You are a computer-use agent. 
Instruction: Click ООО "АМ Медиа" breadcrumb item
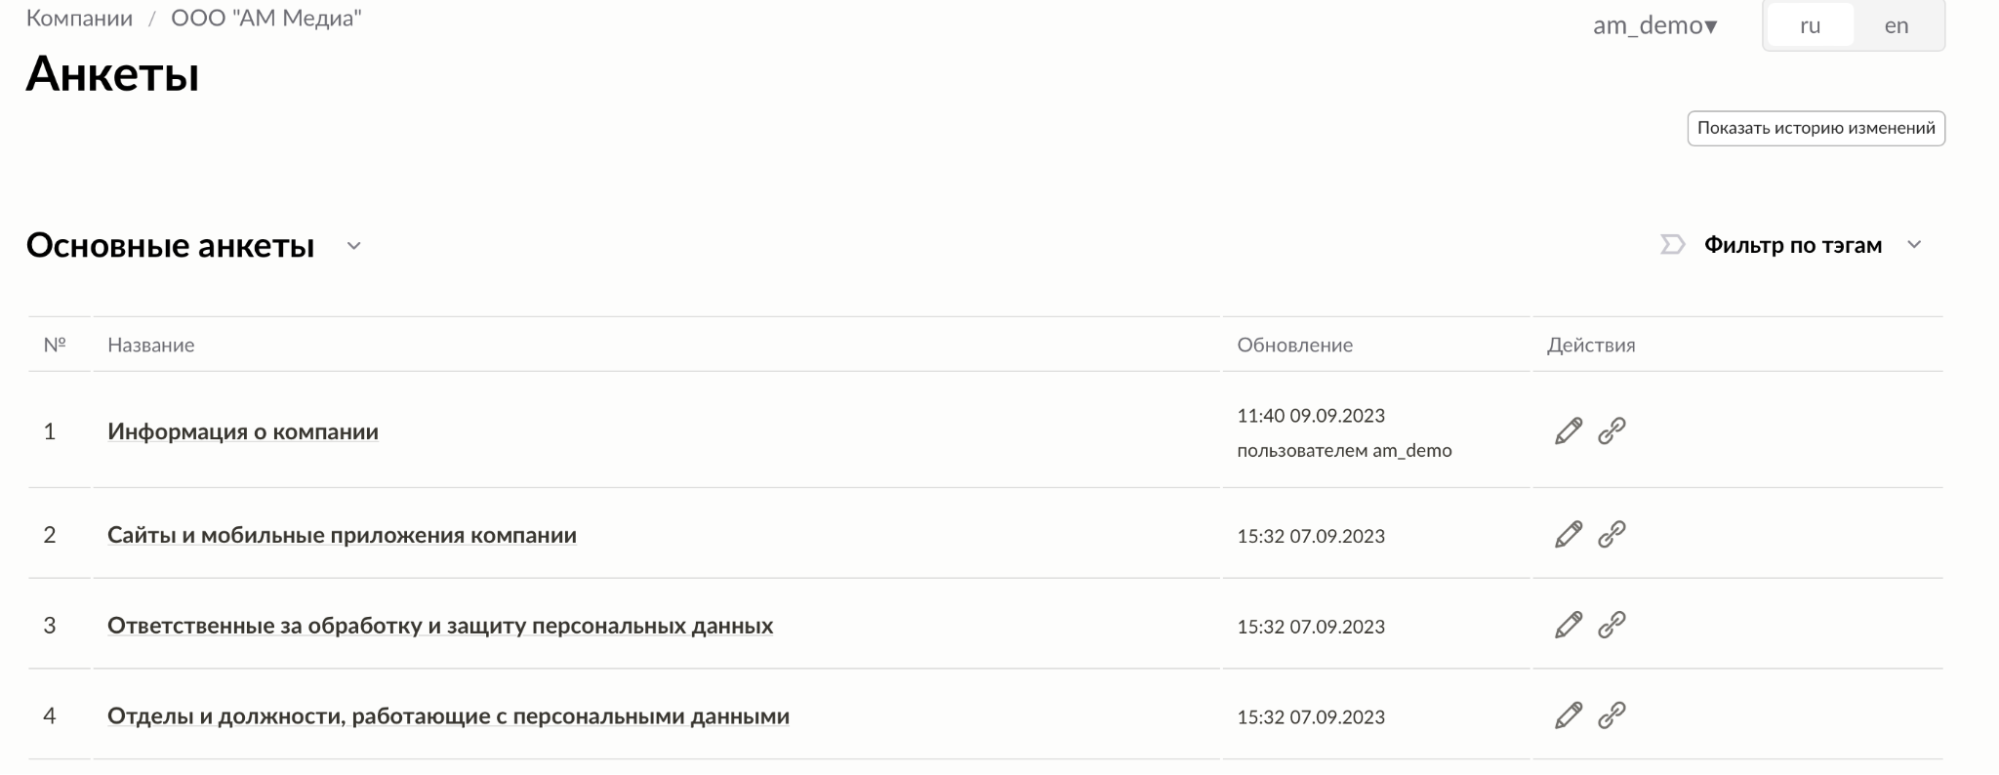(266, 18)
